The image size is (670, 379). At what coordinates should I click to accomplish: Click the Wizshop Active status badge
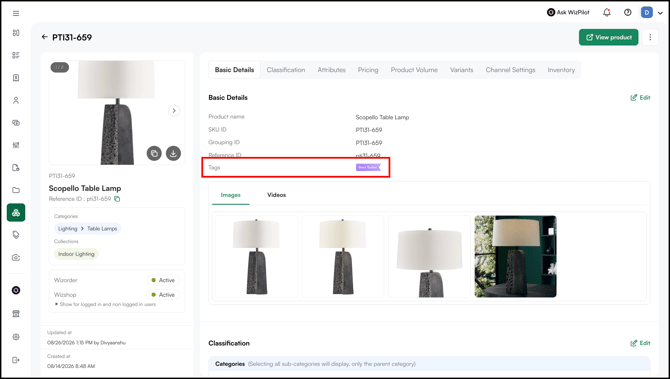click(163, 295)
